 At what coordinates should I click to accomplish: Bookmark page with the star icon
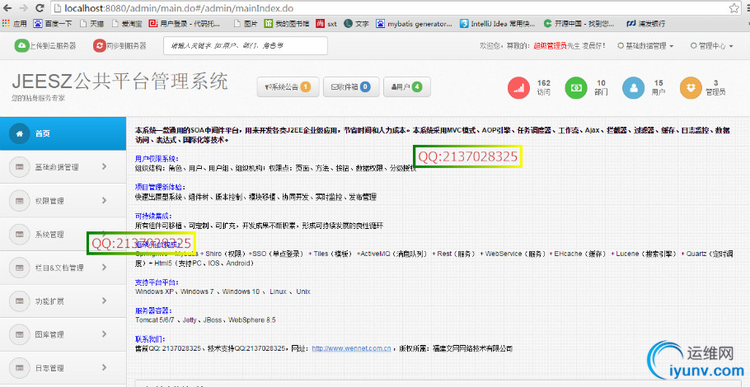coord(734,8)
